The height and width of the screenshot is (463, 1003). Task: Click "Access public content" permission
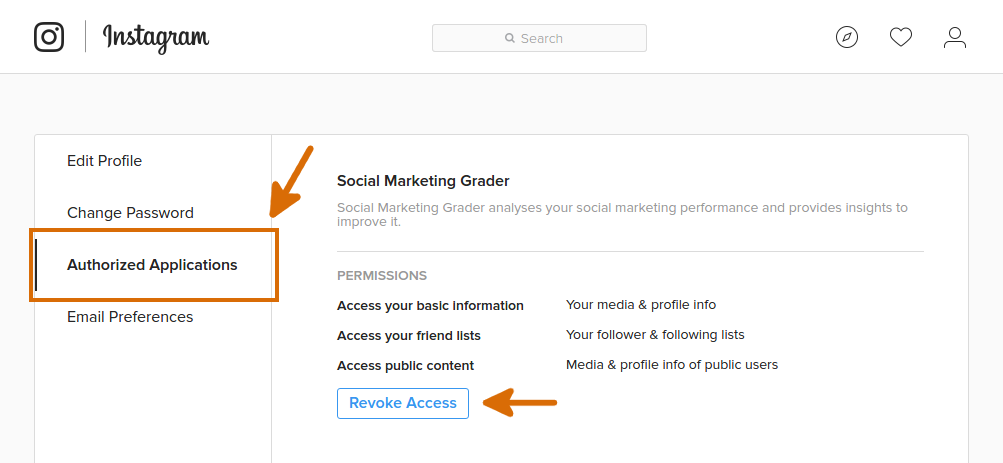point(405,365)
